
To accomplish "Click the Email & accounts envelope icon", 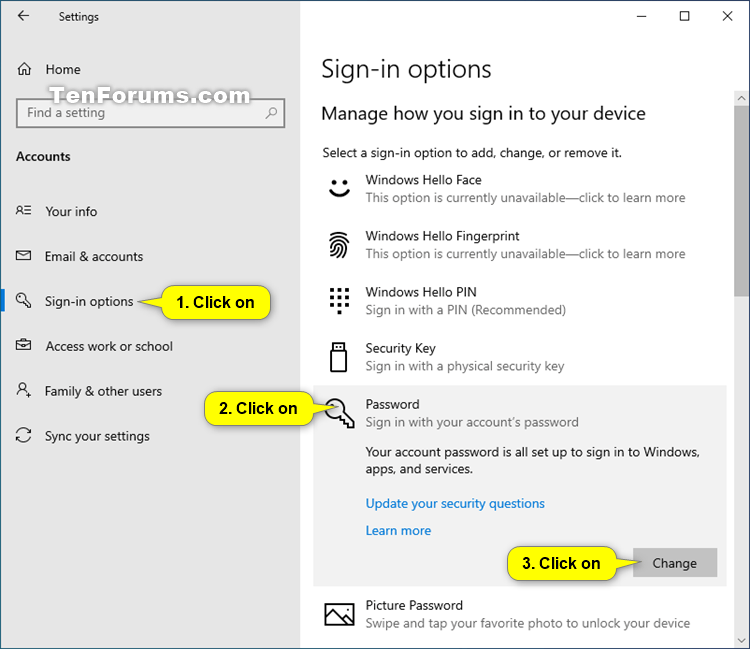I will click(23, 255).
